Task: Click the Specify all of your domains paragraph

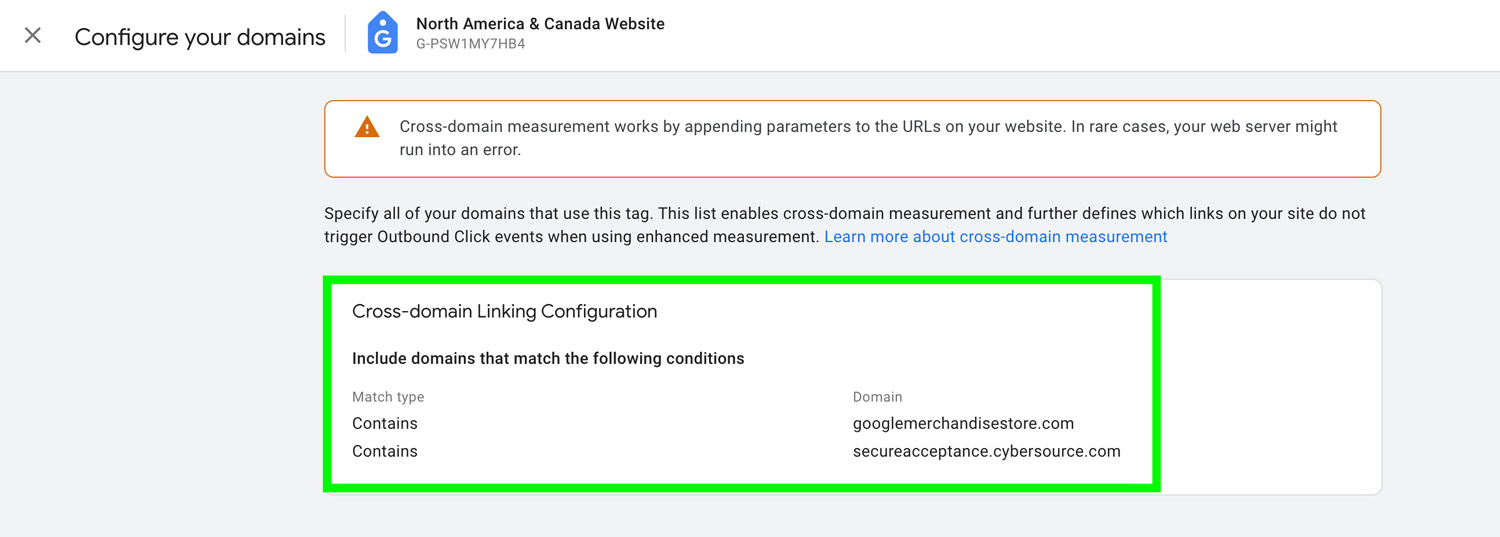Action: coord(845,225)
